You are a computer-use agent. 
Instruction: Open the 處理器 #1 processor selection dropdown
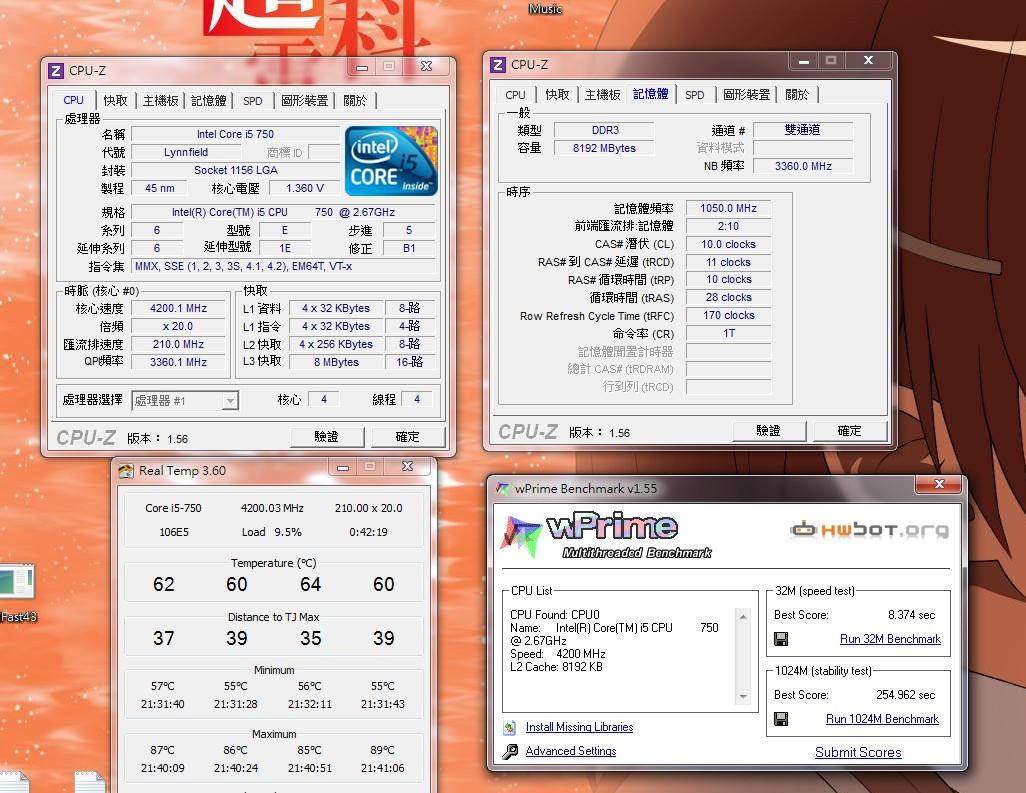(185, 400)
